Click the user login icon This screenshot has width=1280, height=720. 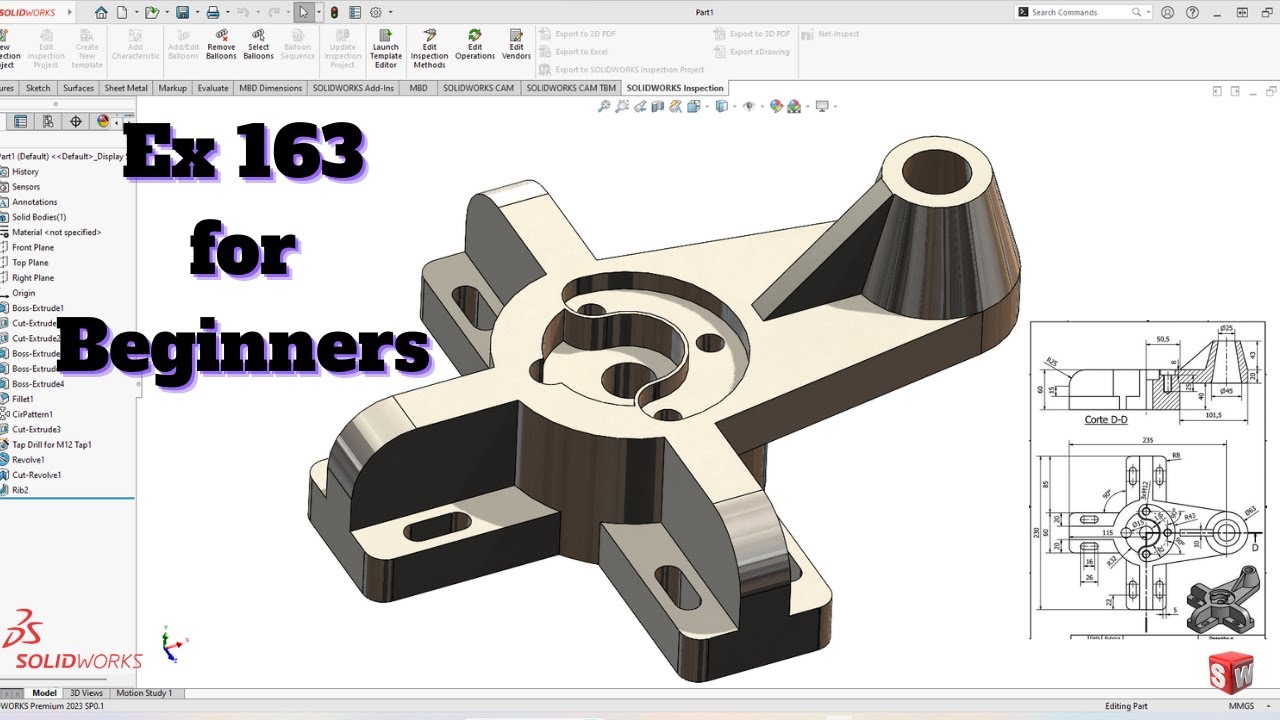pos(1168,12)
